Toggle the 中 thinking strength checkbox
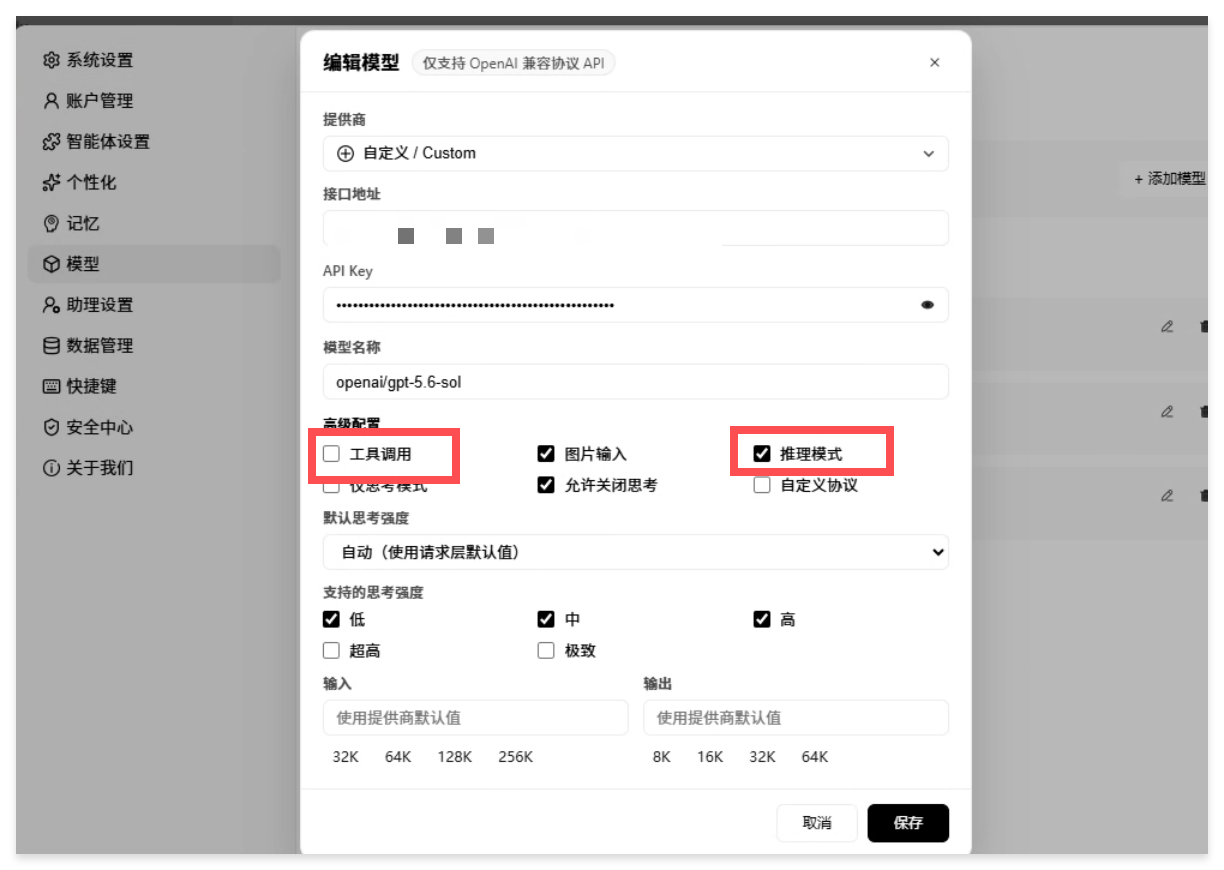 [x=546, y=620]
